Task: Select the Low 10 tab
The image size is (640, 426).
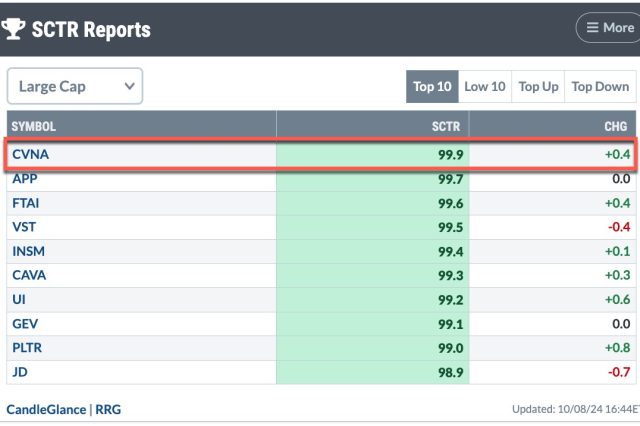Action: tap(485, 86)
